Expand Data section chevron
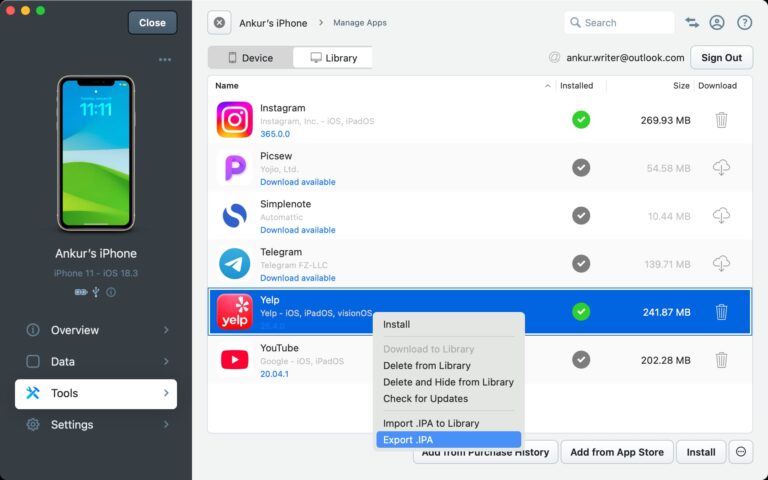 pyautogui.click(x=166, y=361)
